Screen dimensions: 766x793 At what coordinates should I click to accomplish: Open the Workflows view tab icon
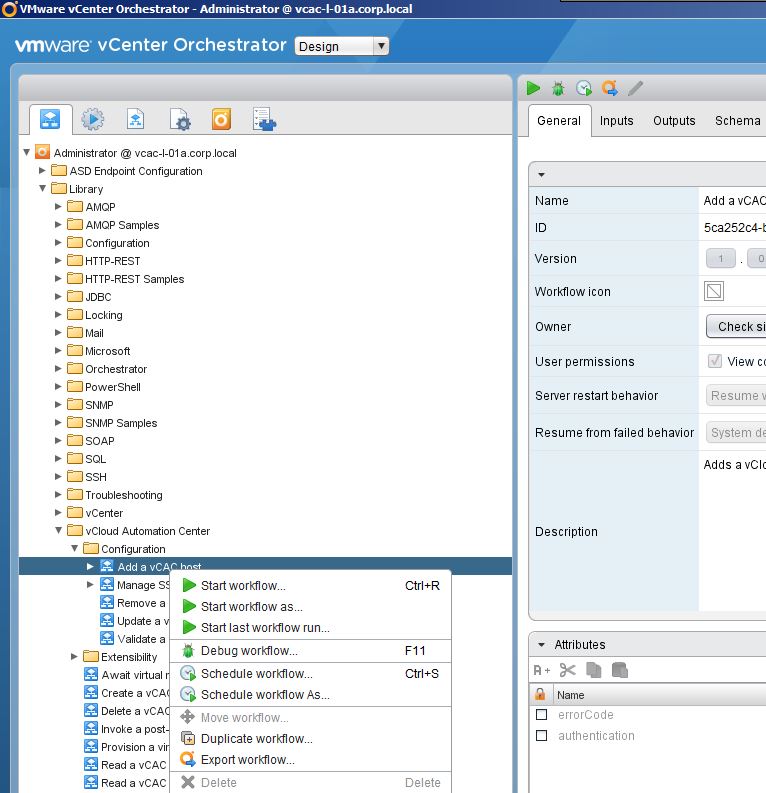[50, 120]
